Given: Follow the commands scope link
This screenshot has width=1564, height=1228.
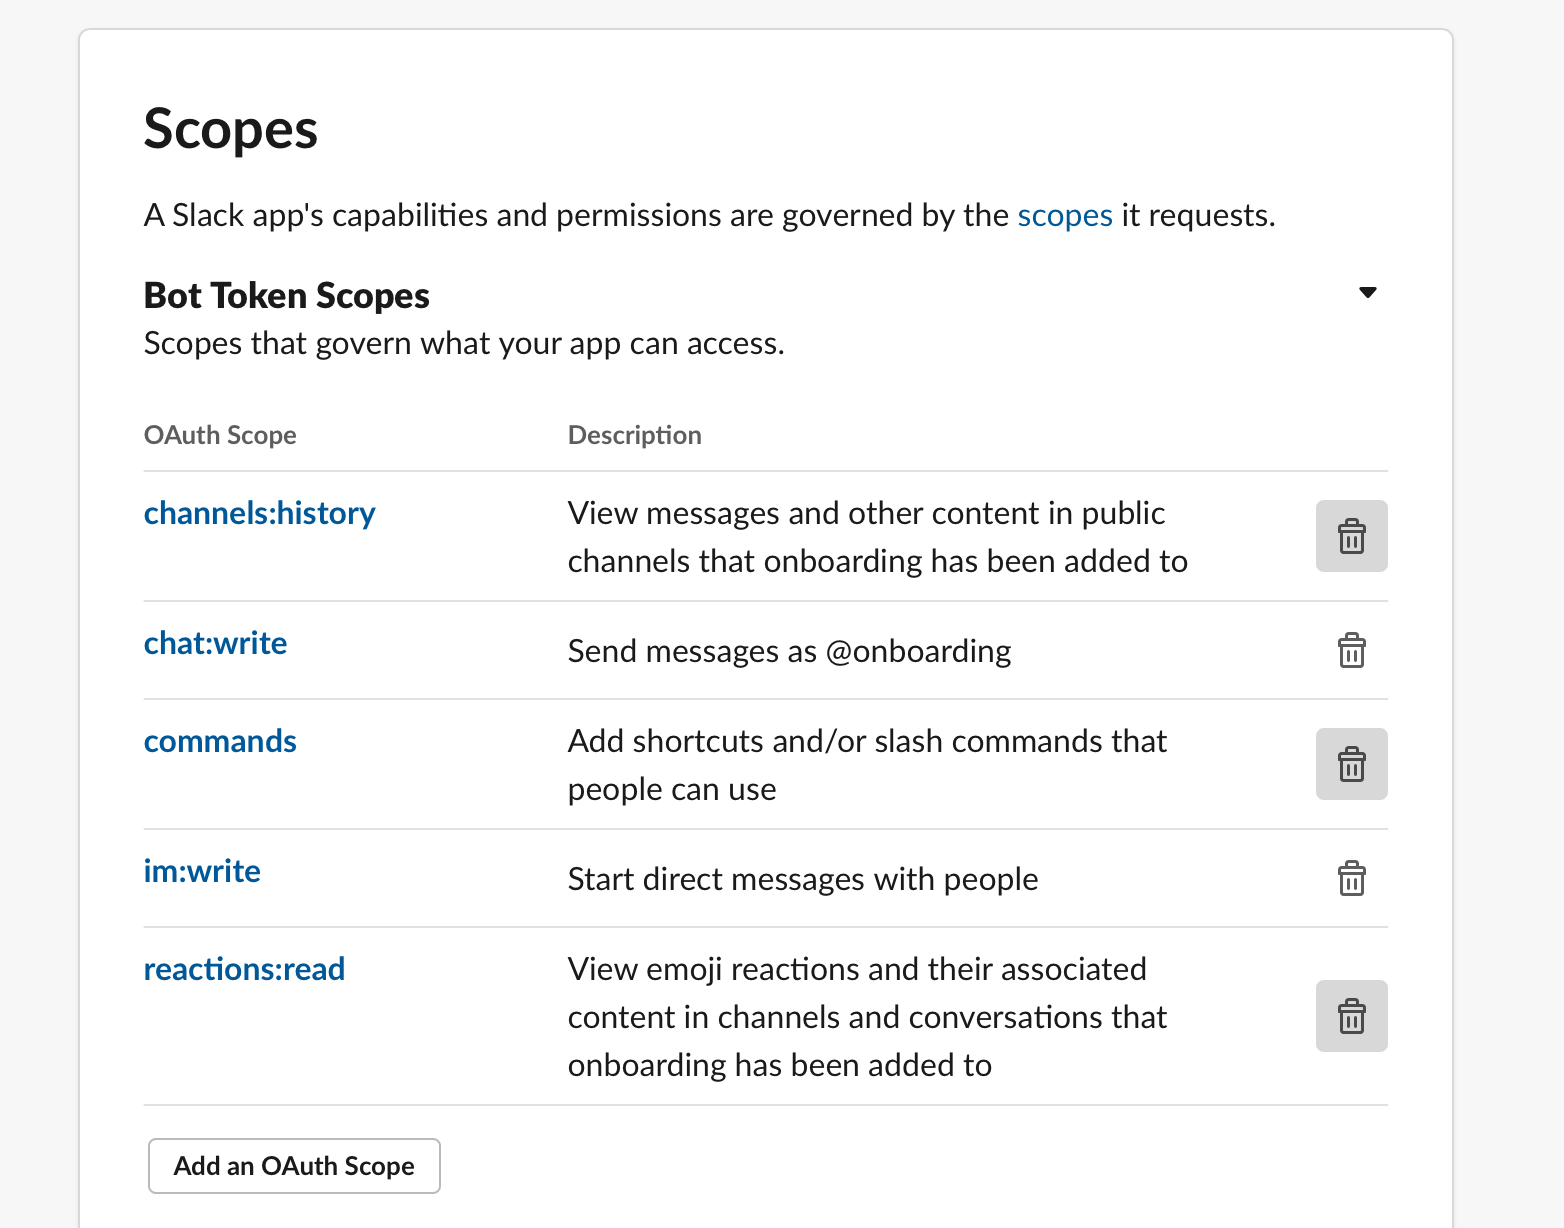Looking at the screenshot, I should point(220,741).
